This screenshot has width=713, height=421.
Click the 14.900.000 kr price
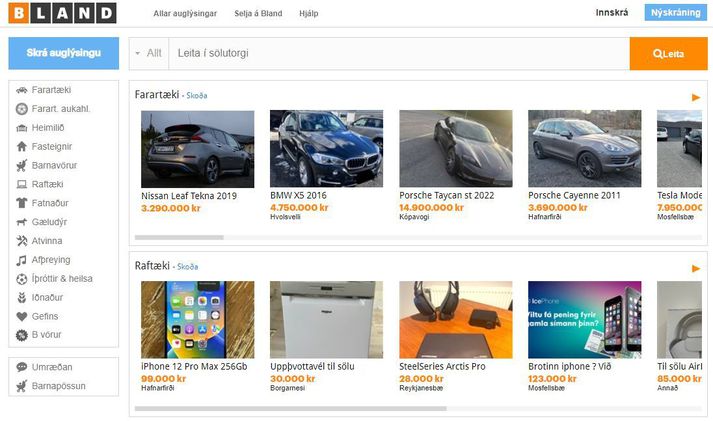[x=431, y=208]
